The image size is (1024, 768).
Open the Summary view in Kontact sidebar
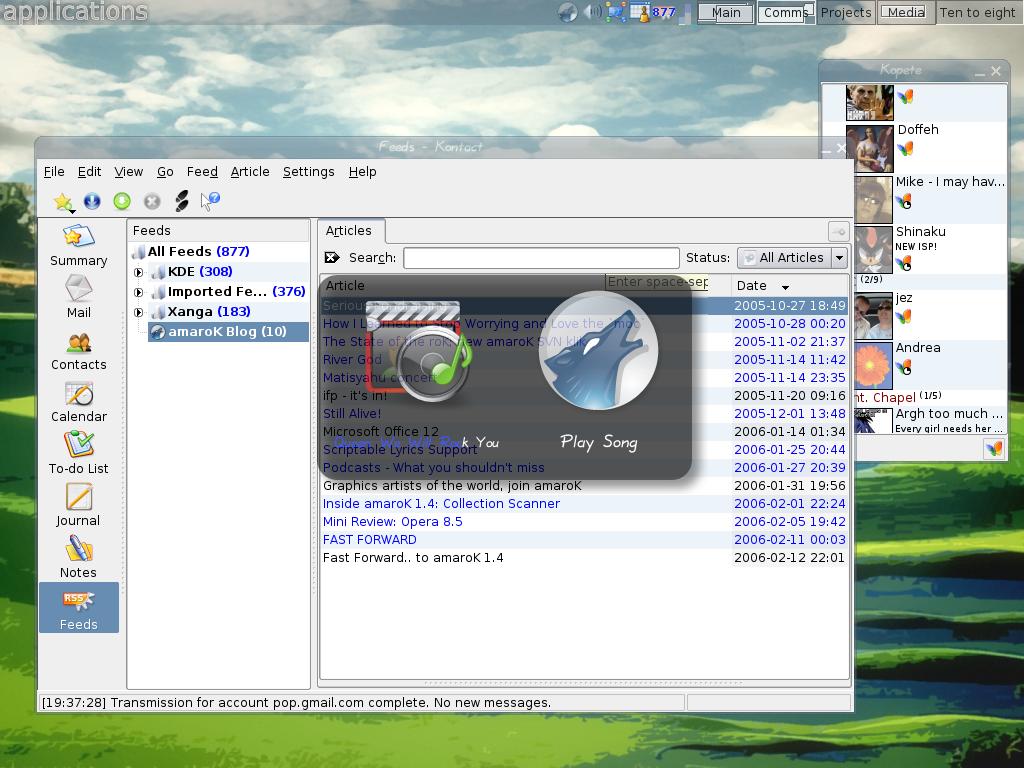(x=78, y=246)
